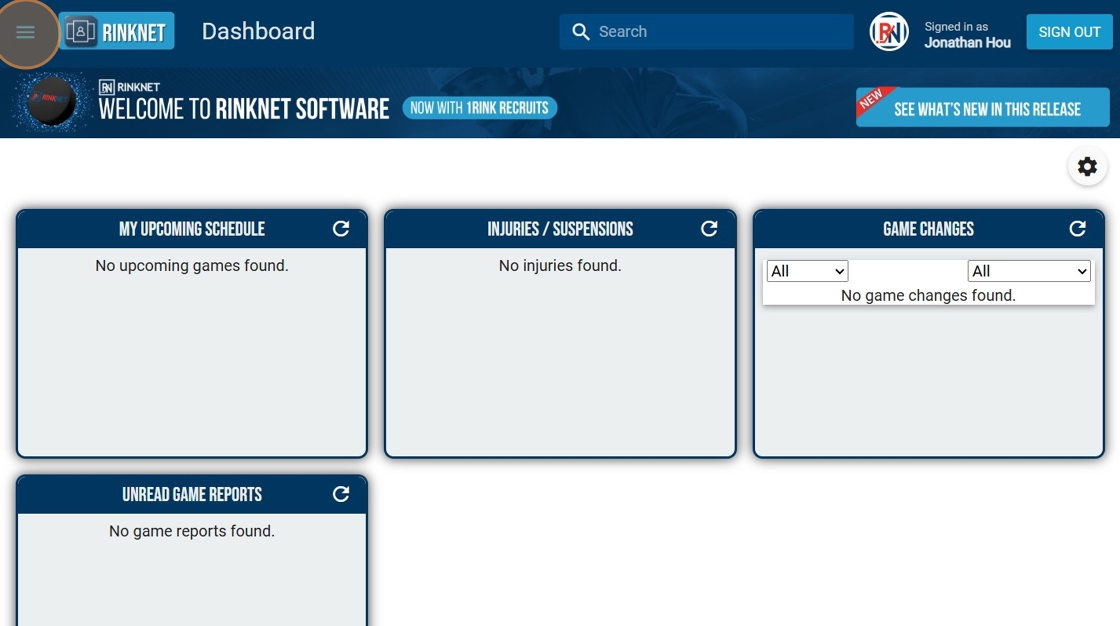Image resolution: width=1120 pixels, height=626 pixels.
Task: Refresh Injuries / Suspensions panel
Action: coord(709,229)
